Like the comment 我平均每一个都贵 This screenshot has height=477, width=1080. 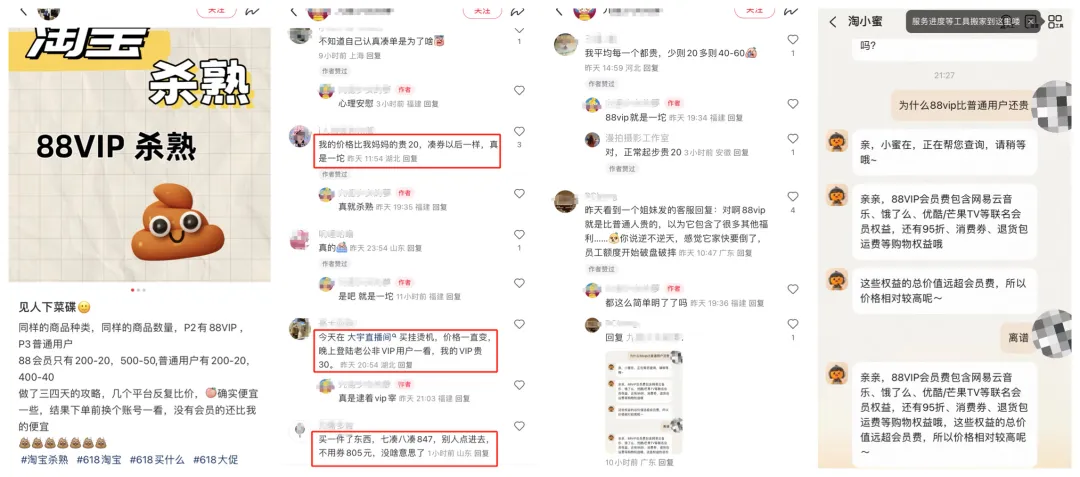point(793,40)
